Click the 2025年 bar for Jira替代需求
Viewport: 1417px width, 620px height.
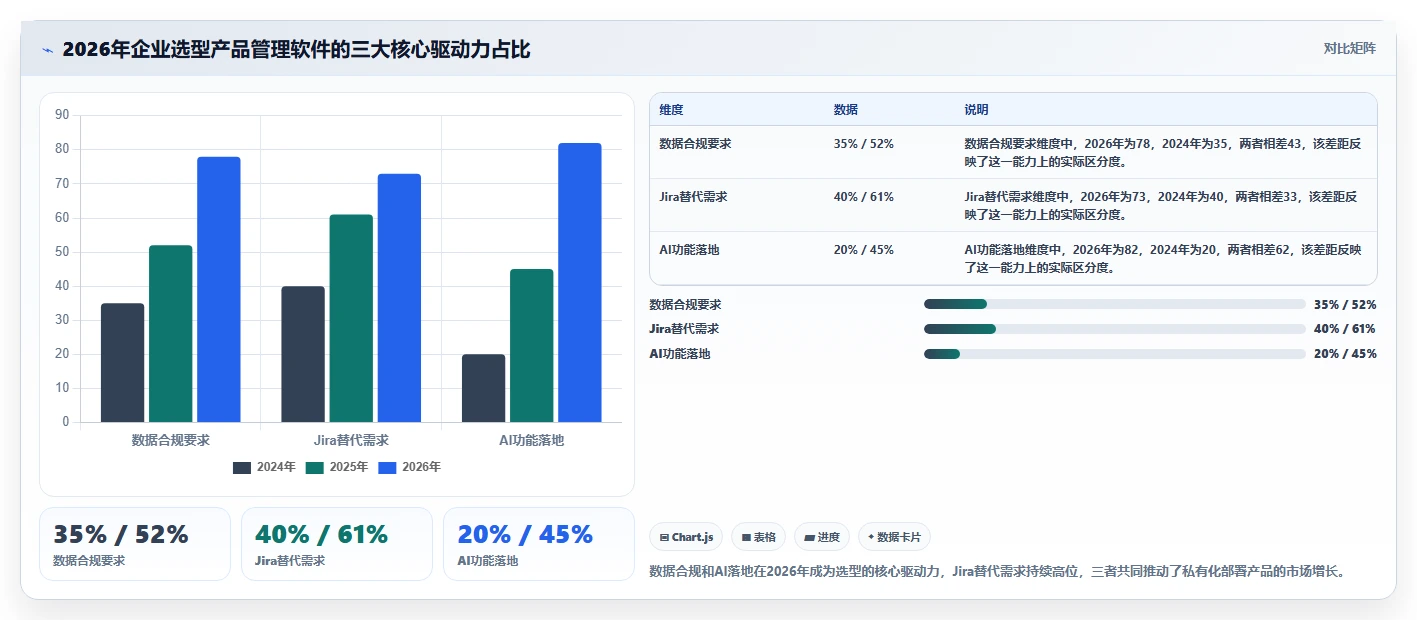click(351, 318)
